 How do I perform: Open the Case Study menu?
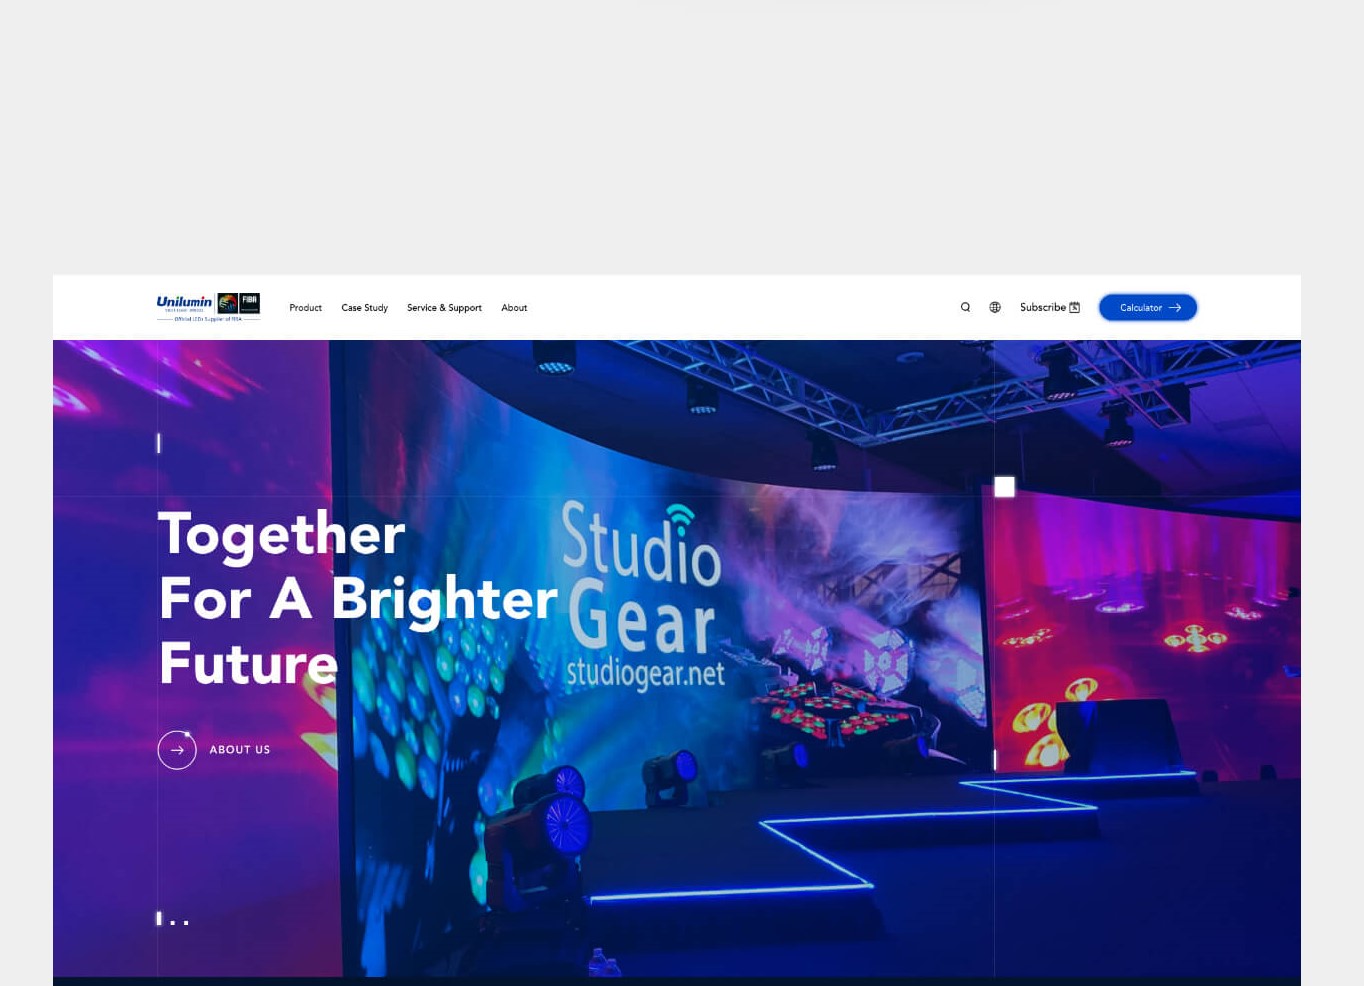pos(364,308)
